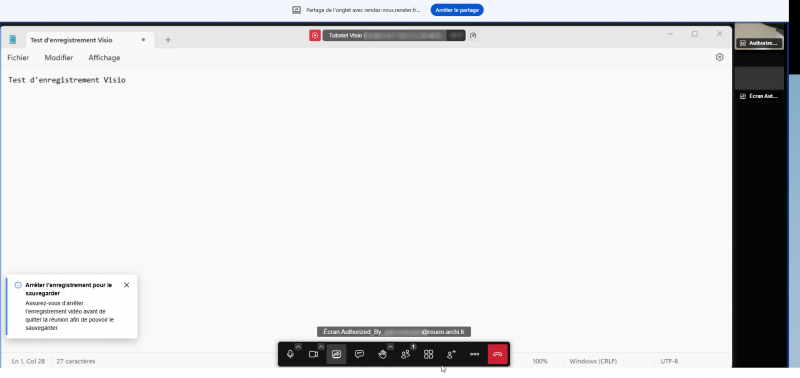This screenshot has width=800, height=378.
Task: Click Arrêter l'enregistrement pour le sauvegarder heading
Action: (x=68, y=289)
